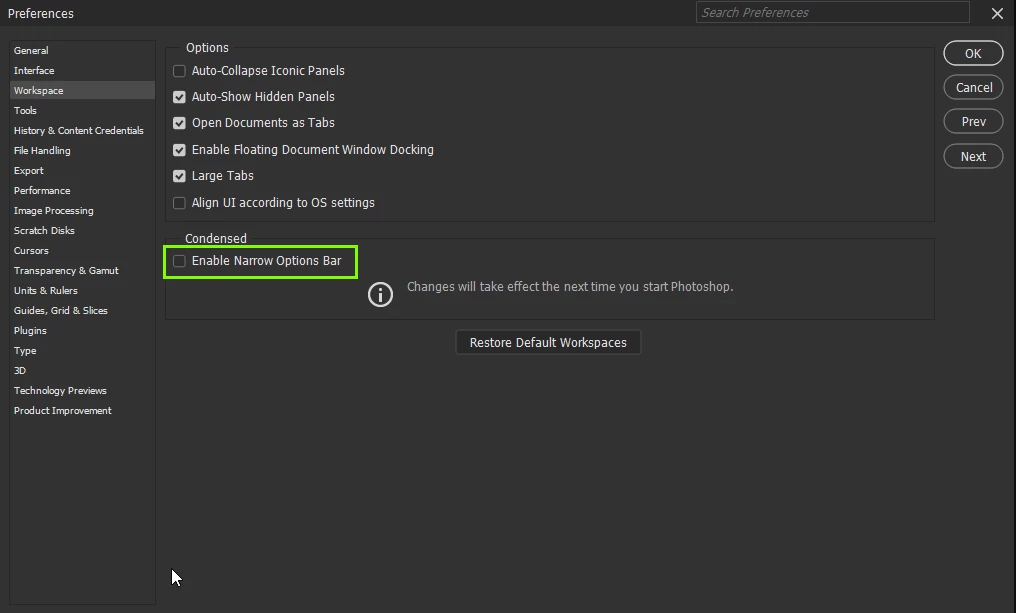Screen dimensions: 1016x613
Task: Open History & Content Credentials settings
Action: [x=82, y=131]
